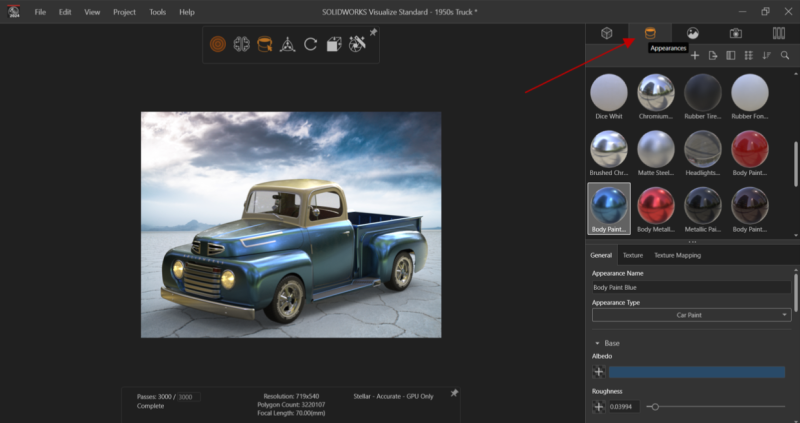Click the circular-arrow icon in main toolbar
The height and width of the screenshot is (423, 800).
(x=310, y=44)
